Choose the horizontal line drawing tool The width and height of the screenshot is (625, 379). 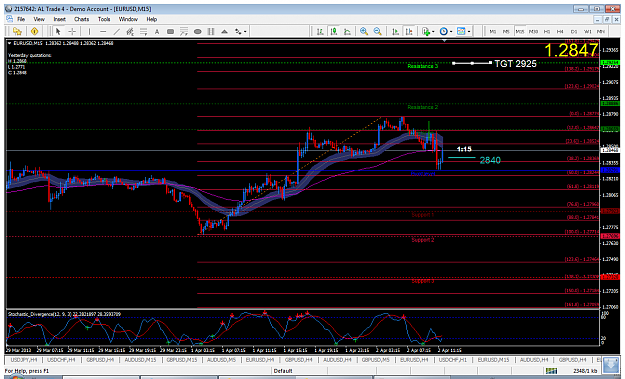103,31
